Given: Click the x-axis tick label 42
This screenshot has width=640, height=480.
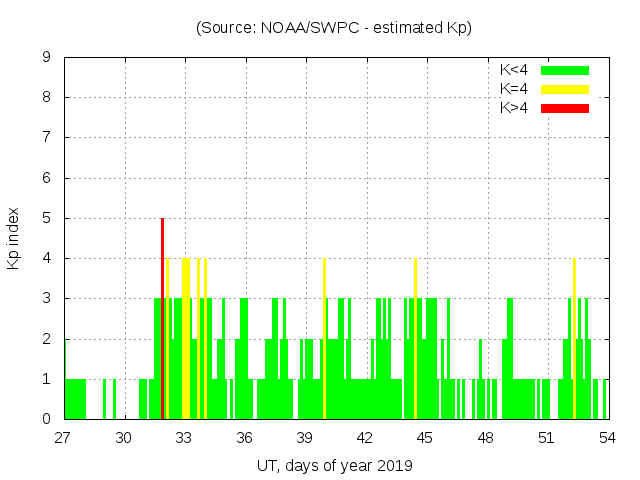Looking at the screenshot, I should (365, 437).
